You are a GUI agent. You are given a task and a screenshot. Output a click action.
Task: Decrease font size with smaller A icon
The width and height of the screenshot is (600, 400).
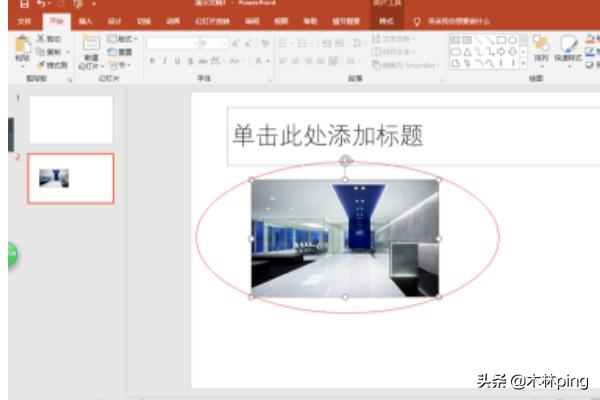click(249, 43)
